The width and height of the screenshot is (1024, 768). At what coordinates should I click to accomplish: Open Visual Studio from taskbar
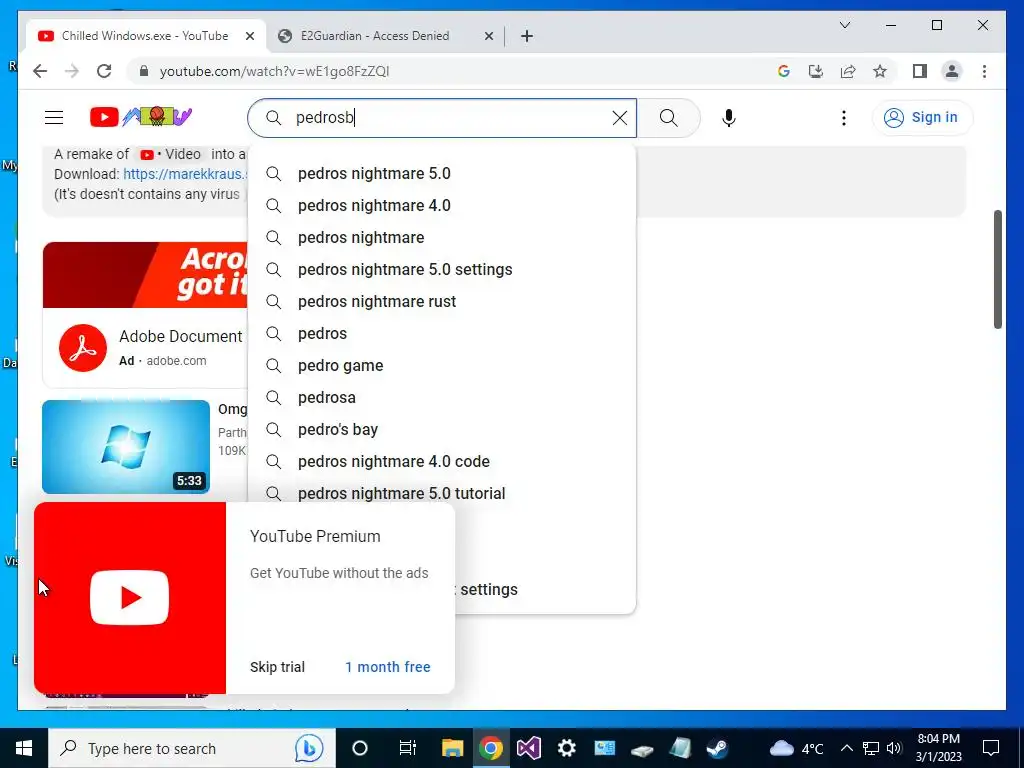pos(528,748)
